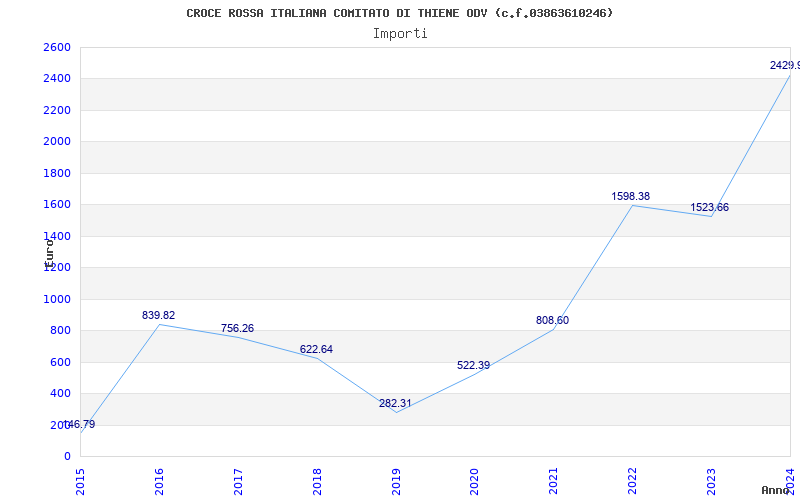
Task: Click the 800 y-axis value
Action: [x=60, y=331]
